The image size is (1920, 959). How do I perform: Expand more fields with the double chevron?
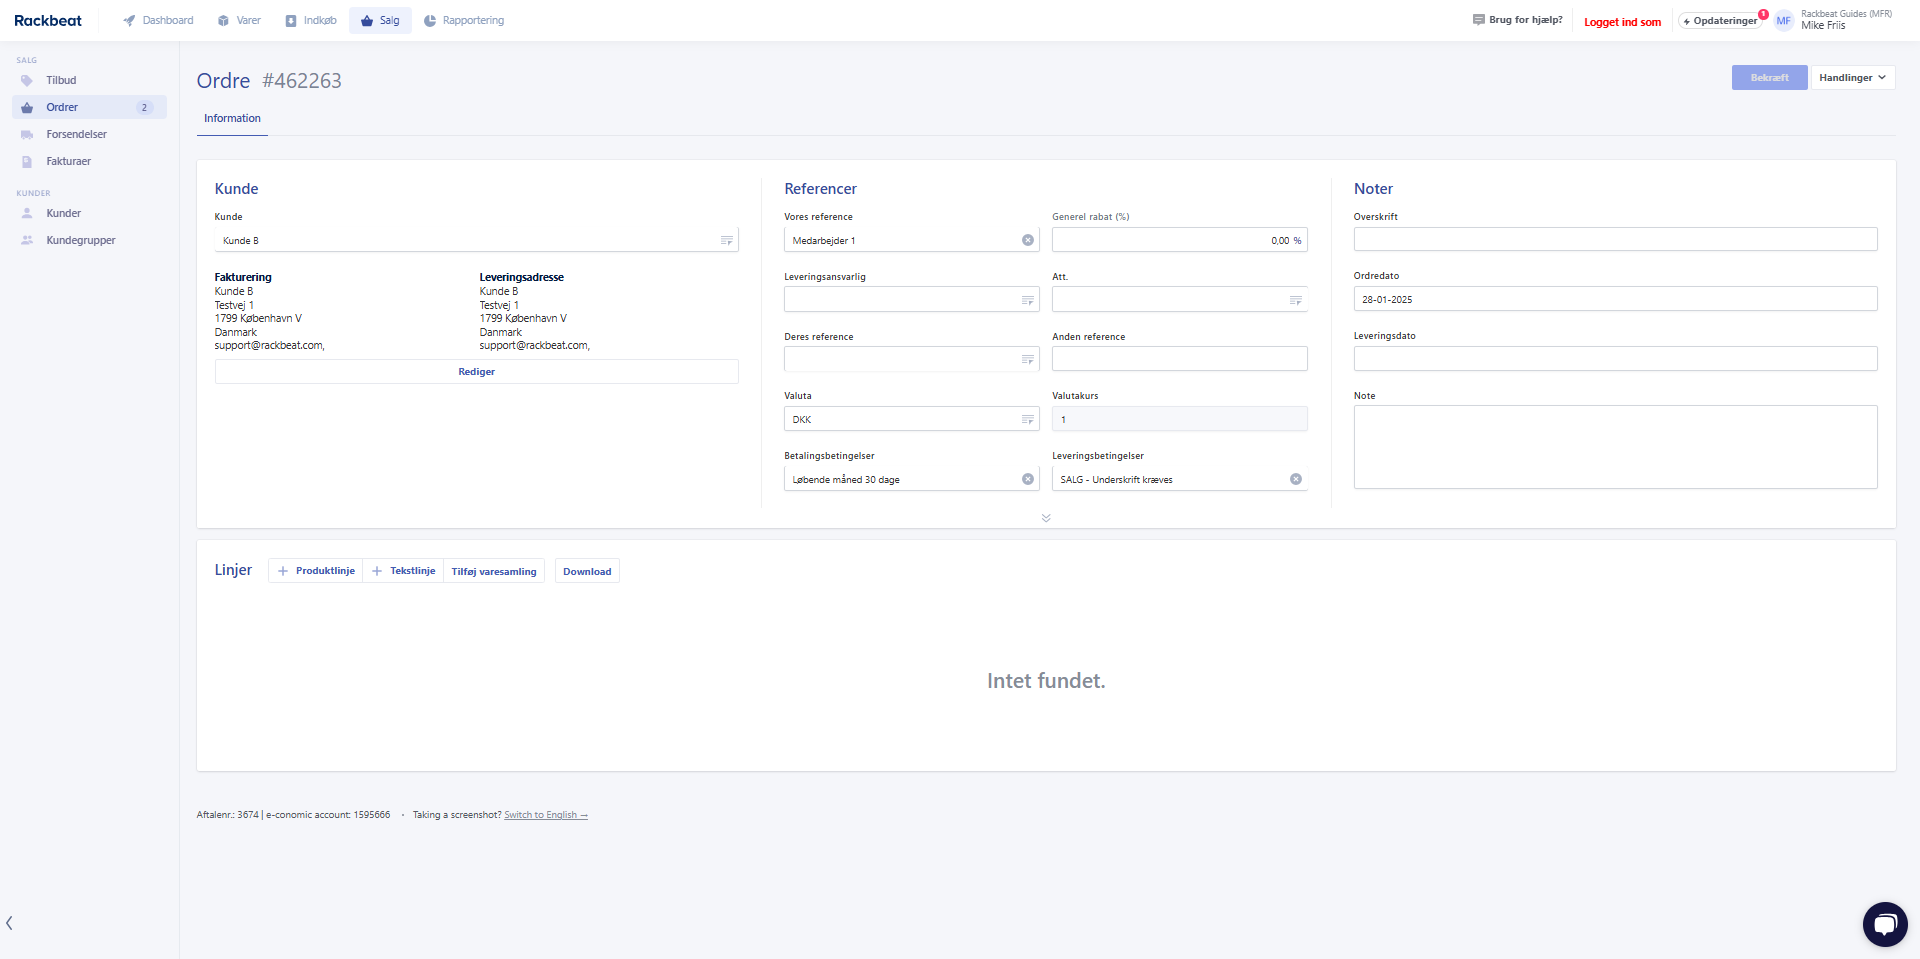tap(1046, 518)
